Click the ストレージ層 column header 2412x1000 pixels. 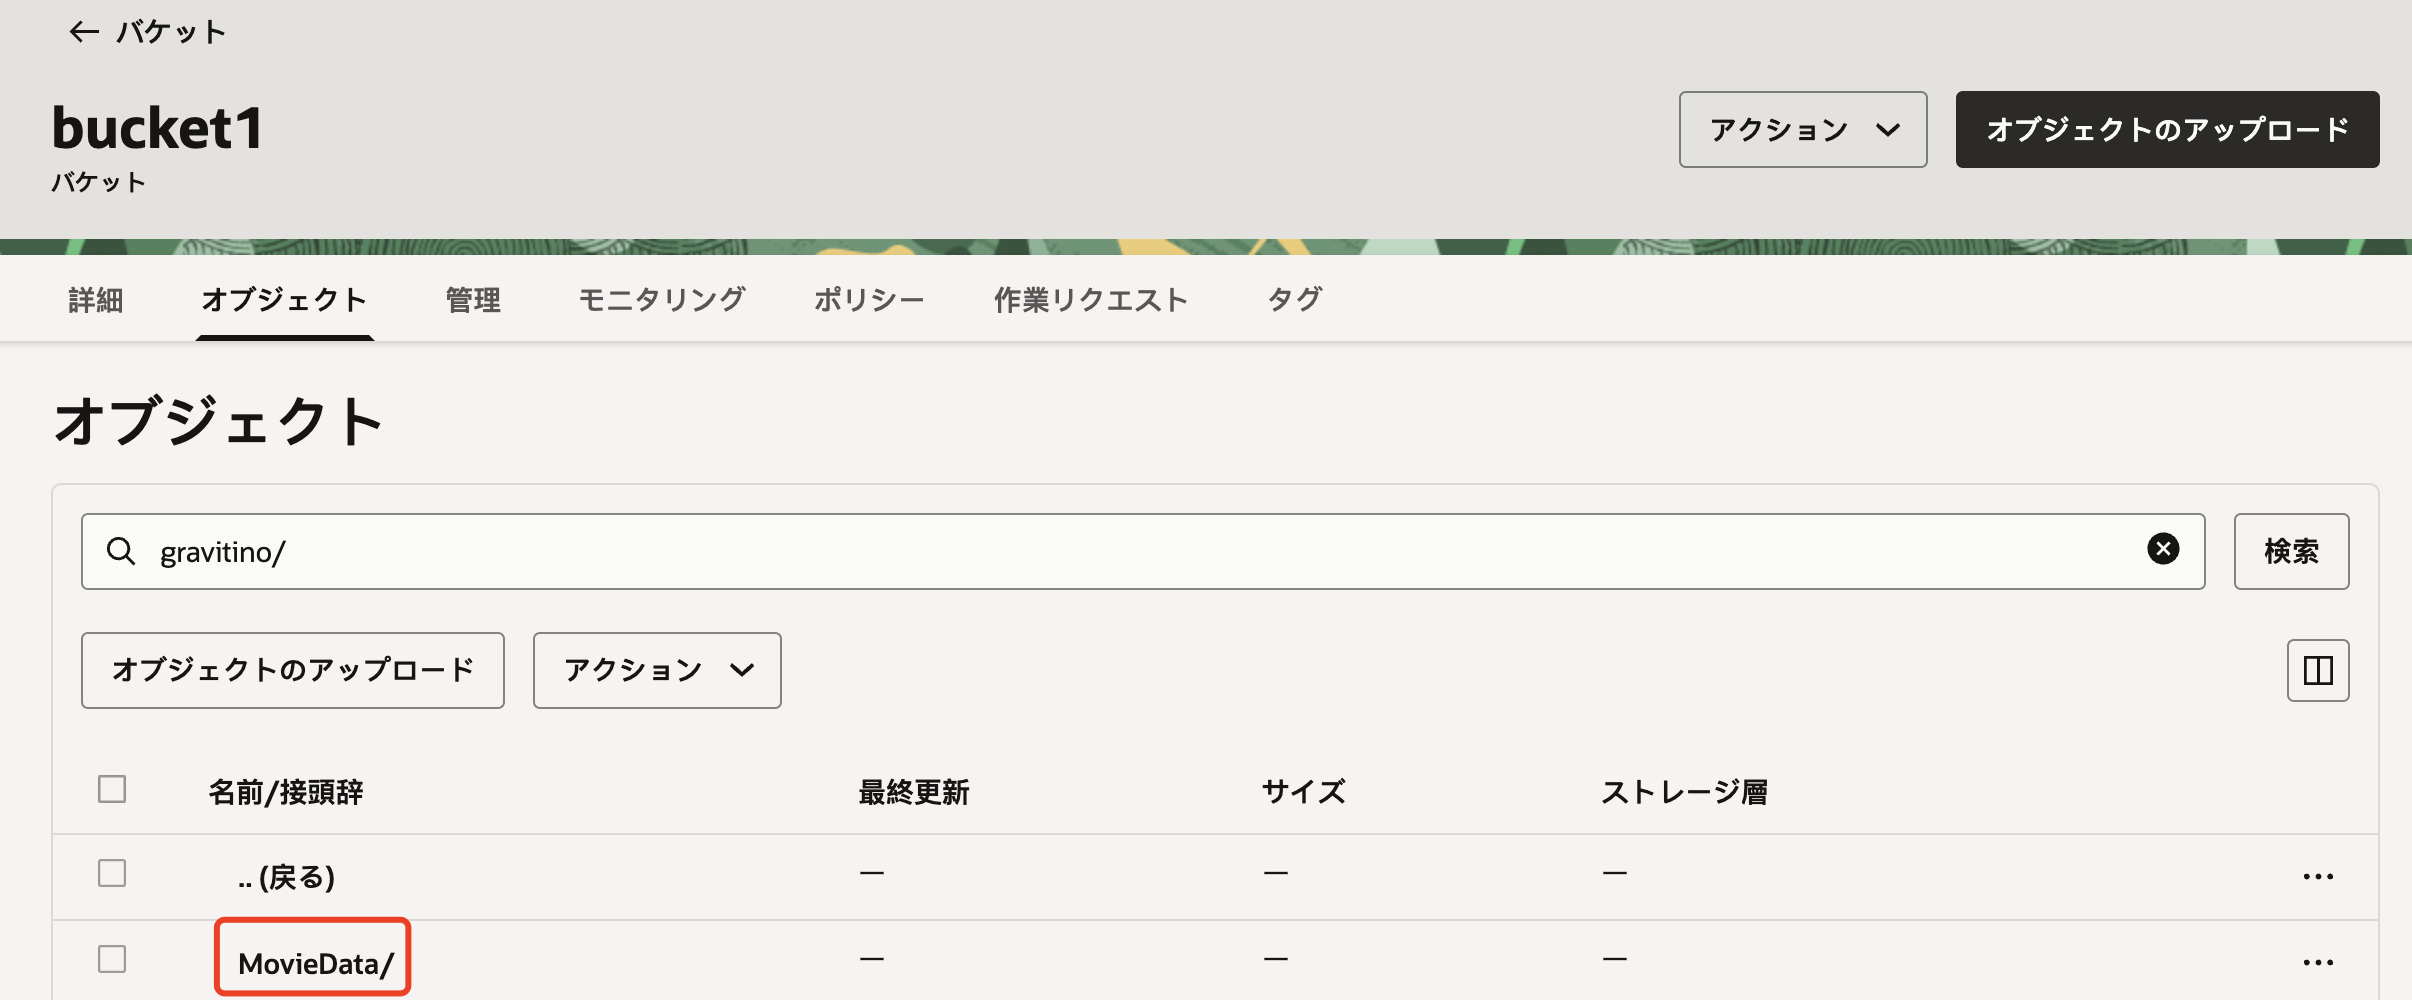click(x=1685, y=792)
